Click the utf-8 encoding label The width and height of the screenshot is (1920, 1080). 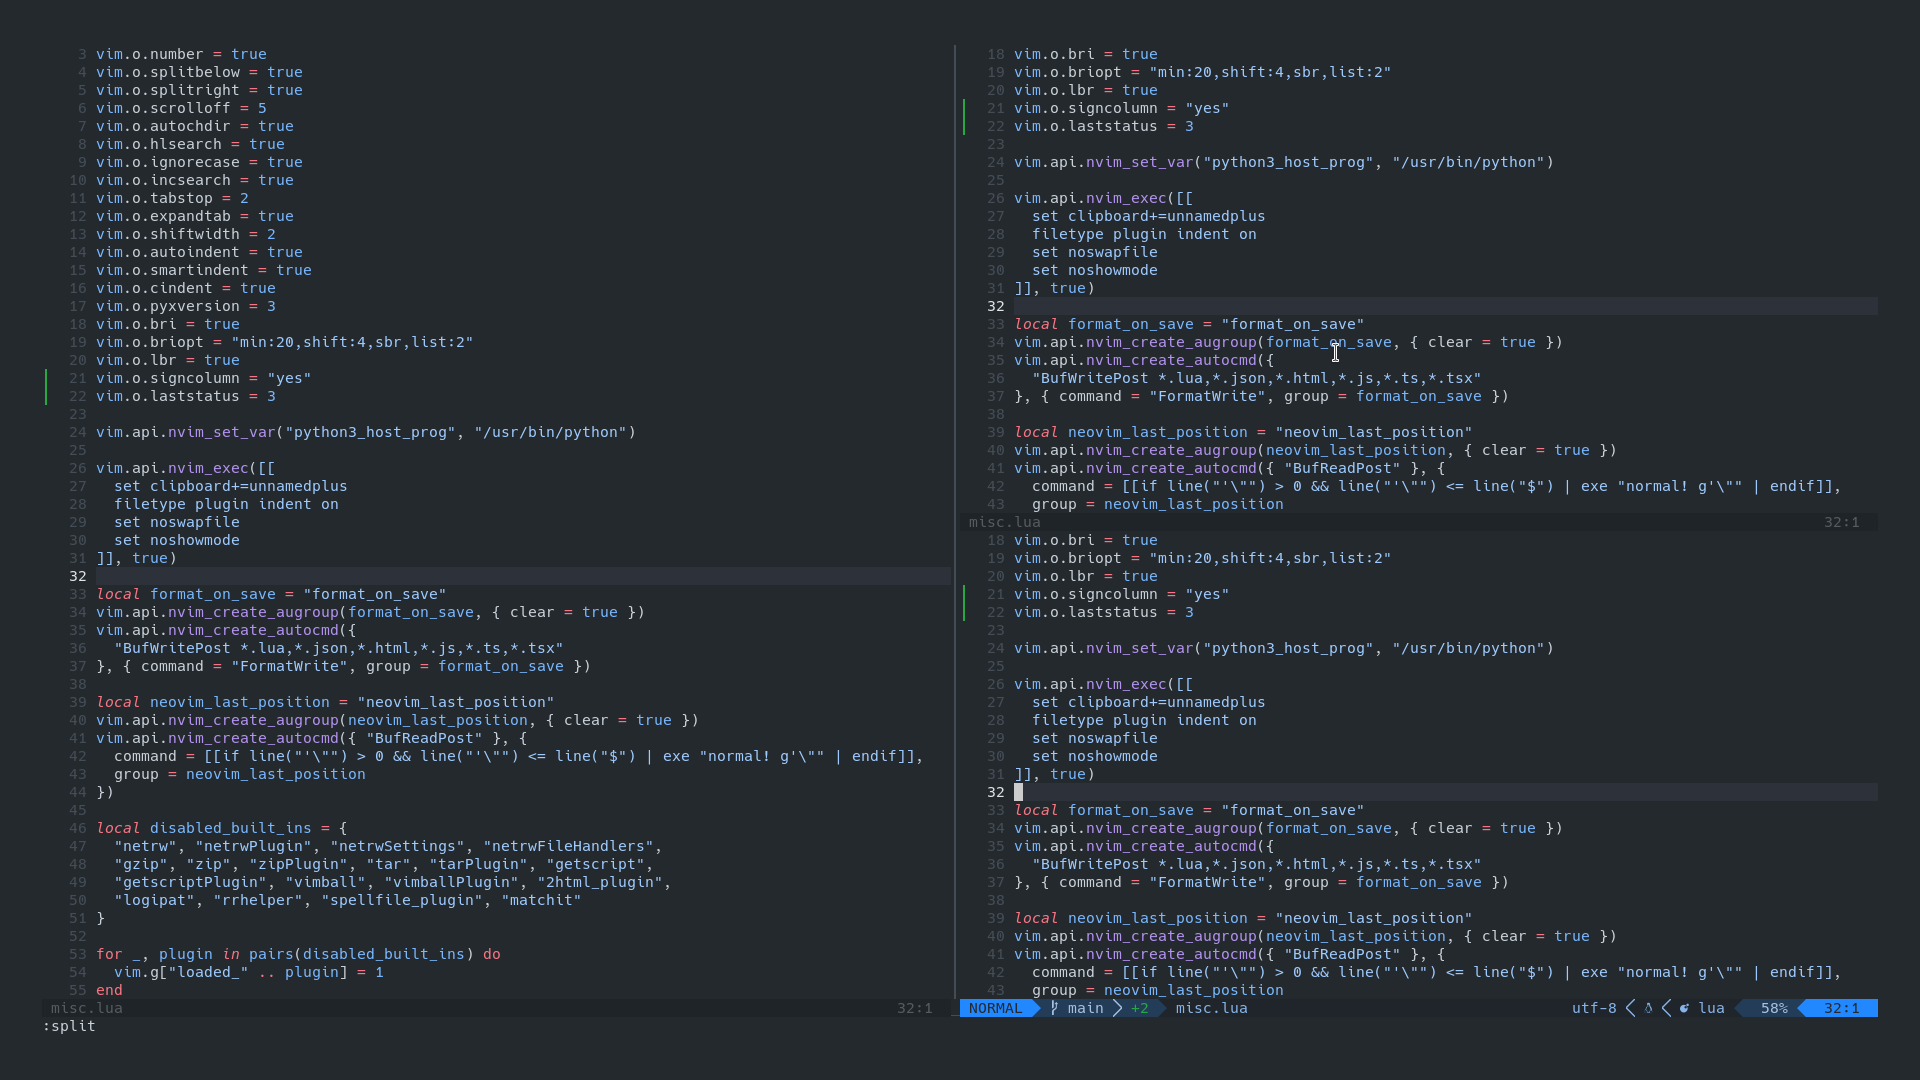[x=1592, y=1008]
